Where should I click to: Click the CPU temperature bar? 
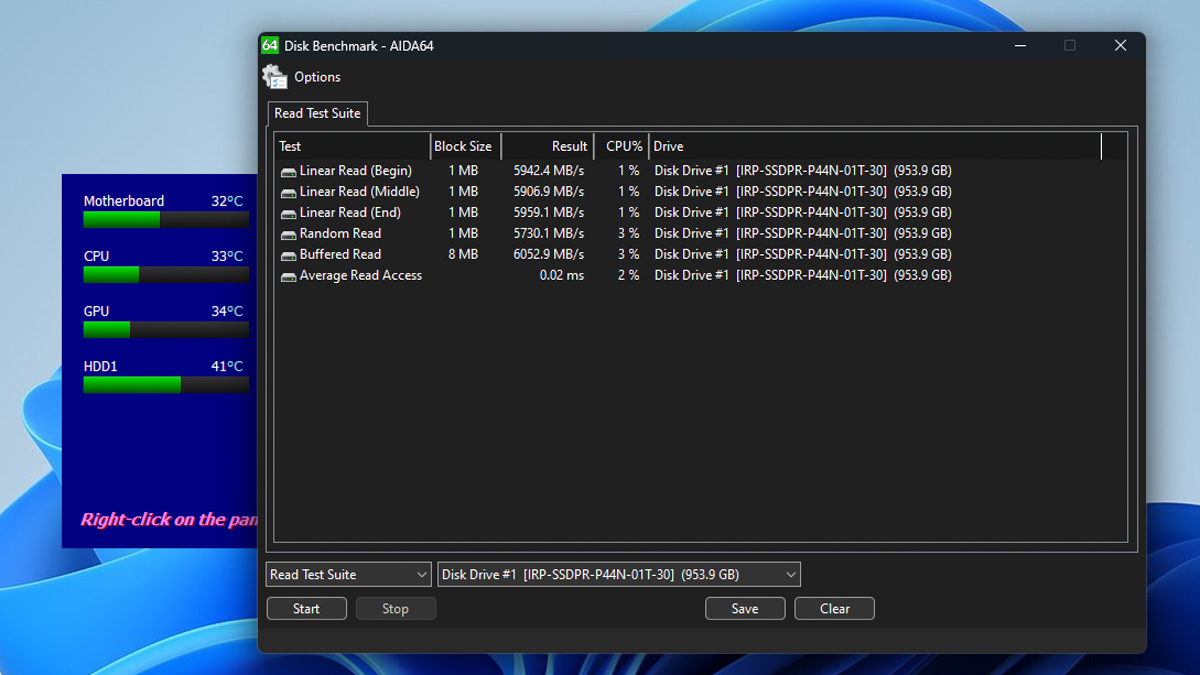pyautogui.click(x=166, y=275)
